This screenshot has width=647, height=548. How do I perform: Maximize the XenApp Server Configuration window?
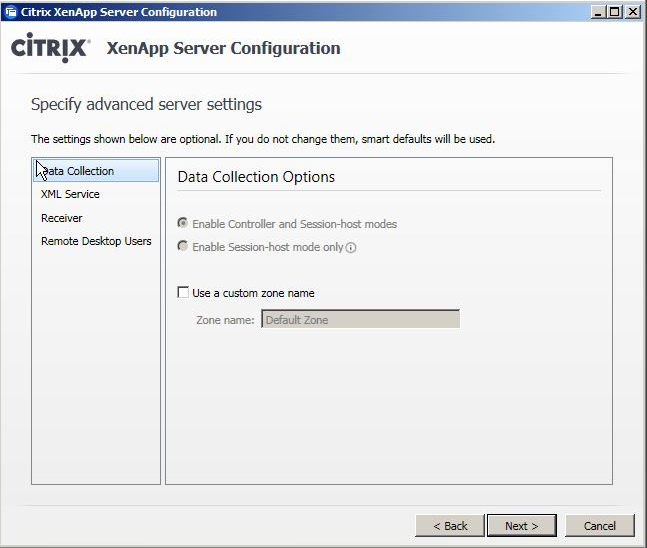coord(616,12)
